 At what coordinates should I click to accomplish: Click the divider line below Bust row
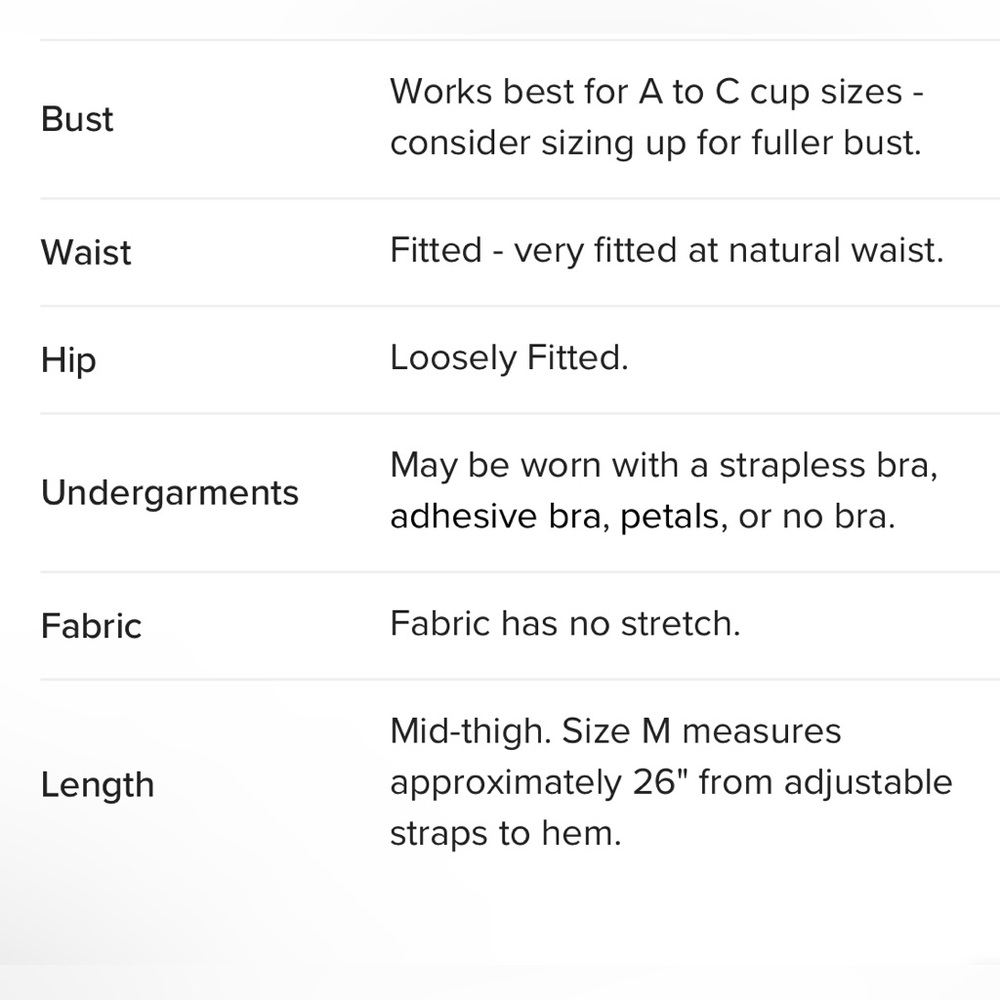coord(520,198)
